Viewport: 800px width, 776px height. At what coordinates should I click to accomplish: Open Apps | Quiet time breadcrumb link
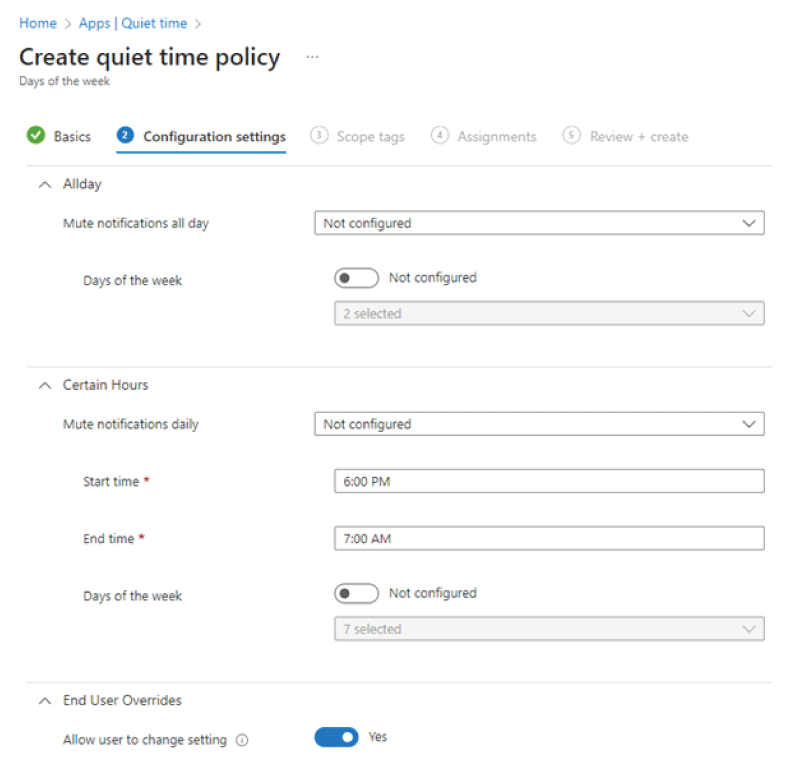(133, 23)
